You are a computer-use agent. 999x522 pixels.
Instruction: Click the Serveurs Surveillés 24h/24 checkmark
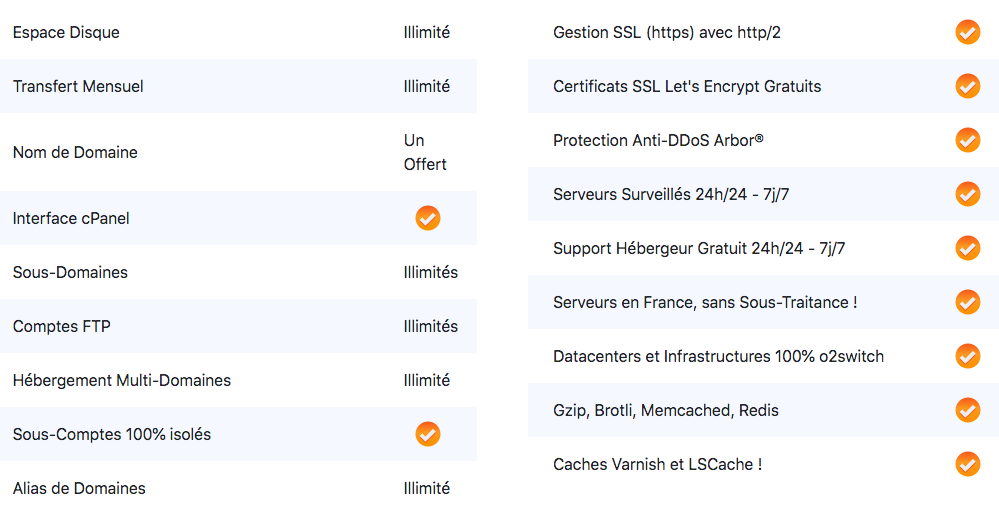[x=967, y=194]
